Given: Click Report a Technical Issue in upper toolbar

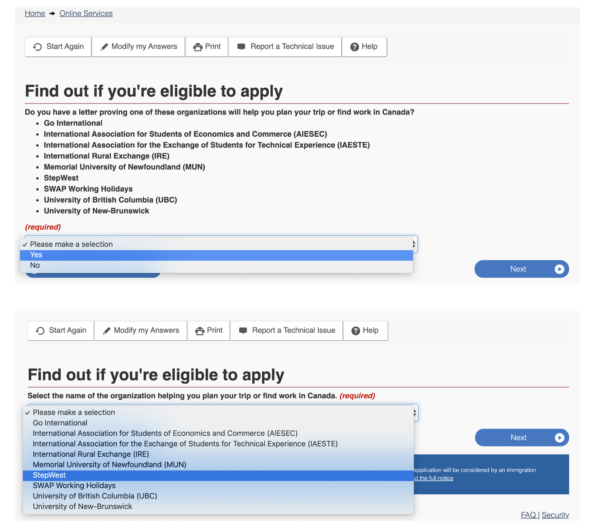Looking at the screenshot, I should pyautogui.click(x=285, y=47).
